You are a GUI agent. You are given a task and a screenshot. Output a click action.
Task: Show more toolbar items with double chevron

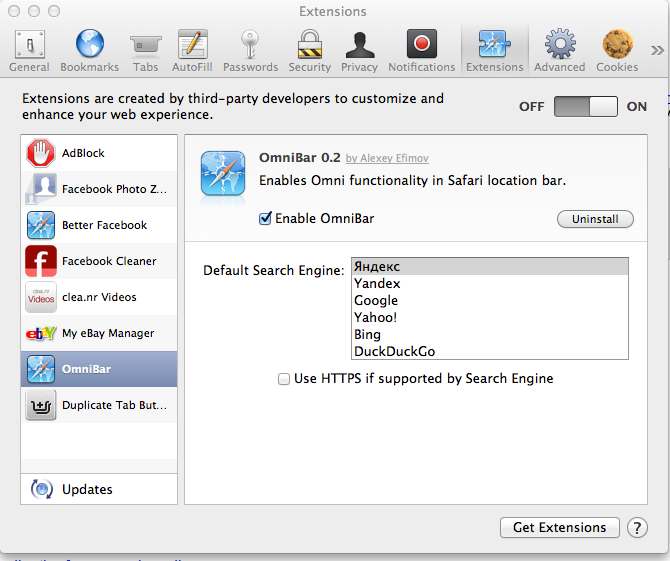click(657, 50)
